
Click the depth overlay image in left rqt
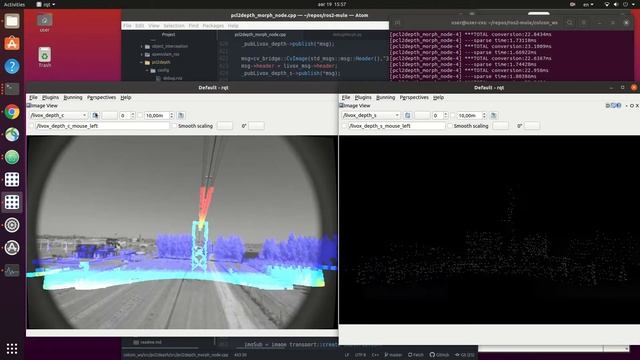pos(182,232)
